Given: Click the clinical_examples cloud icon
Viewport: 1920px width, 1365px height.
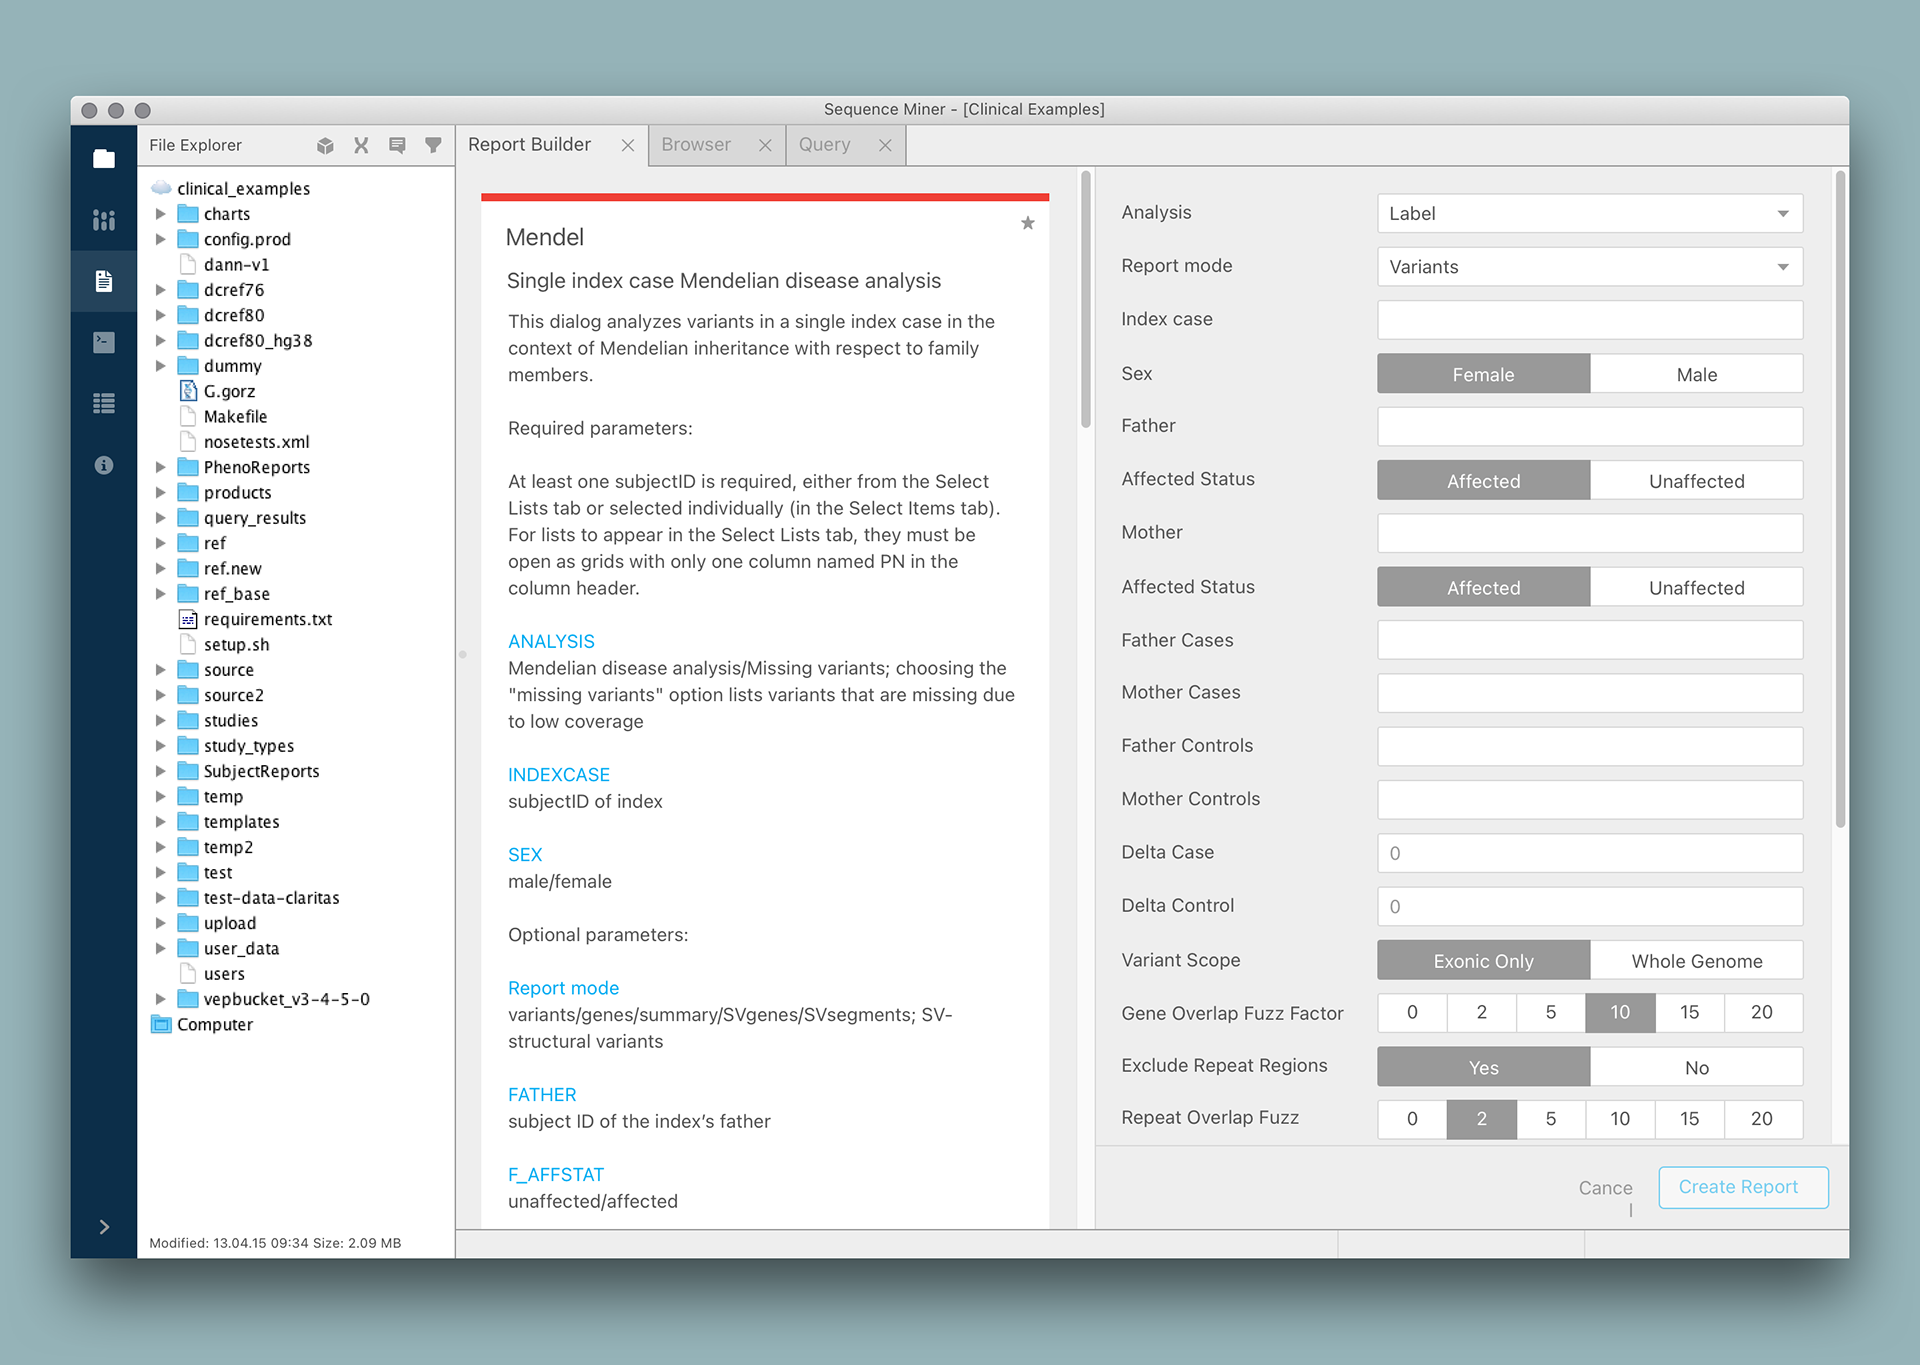Looking at the screenshot, I should (x=161, y=188).
